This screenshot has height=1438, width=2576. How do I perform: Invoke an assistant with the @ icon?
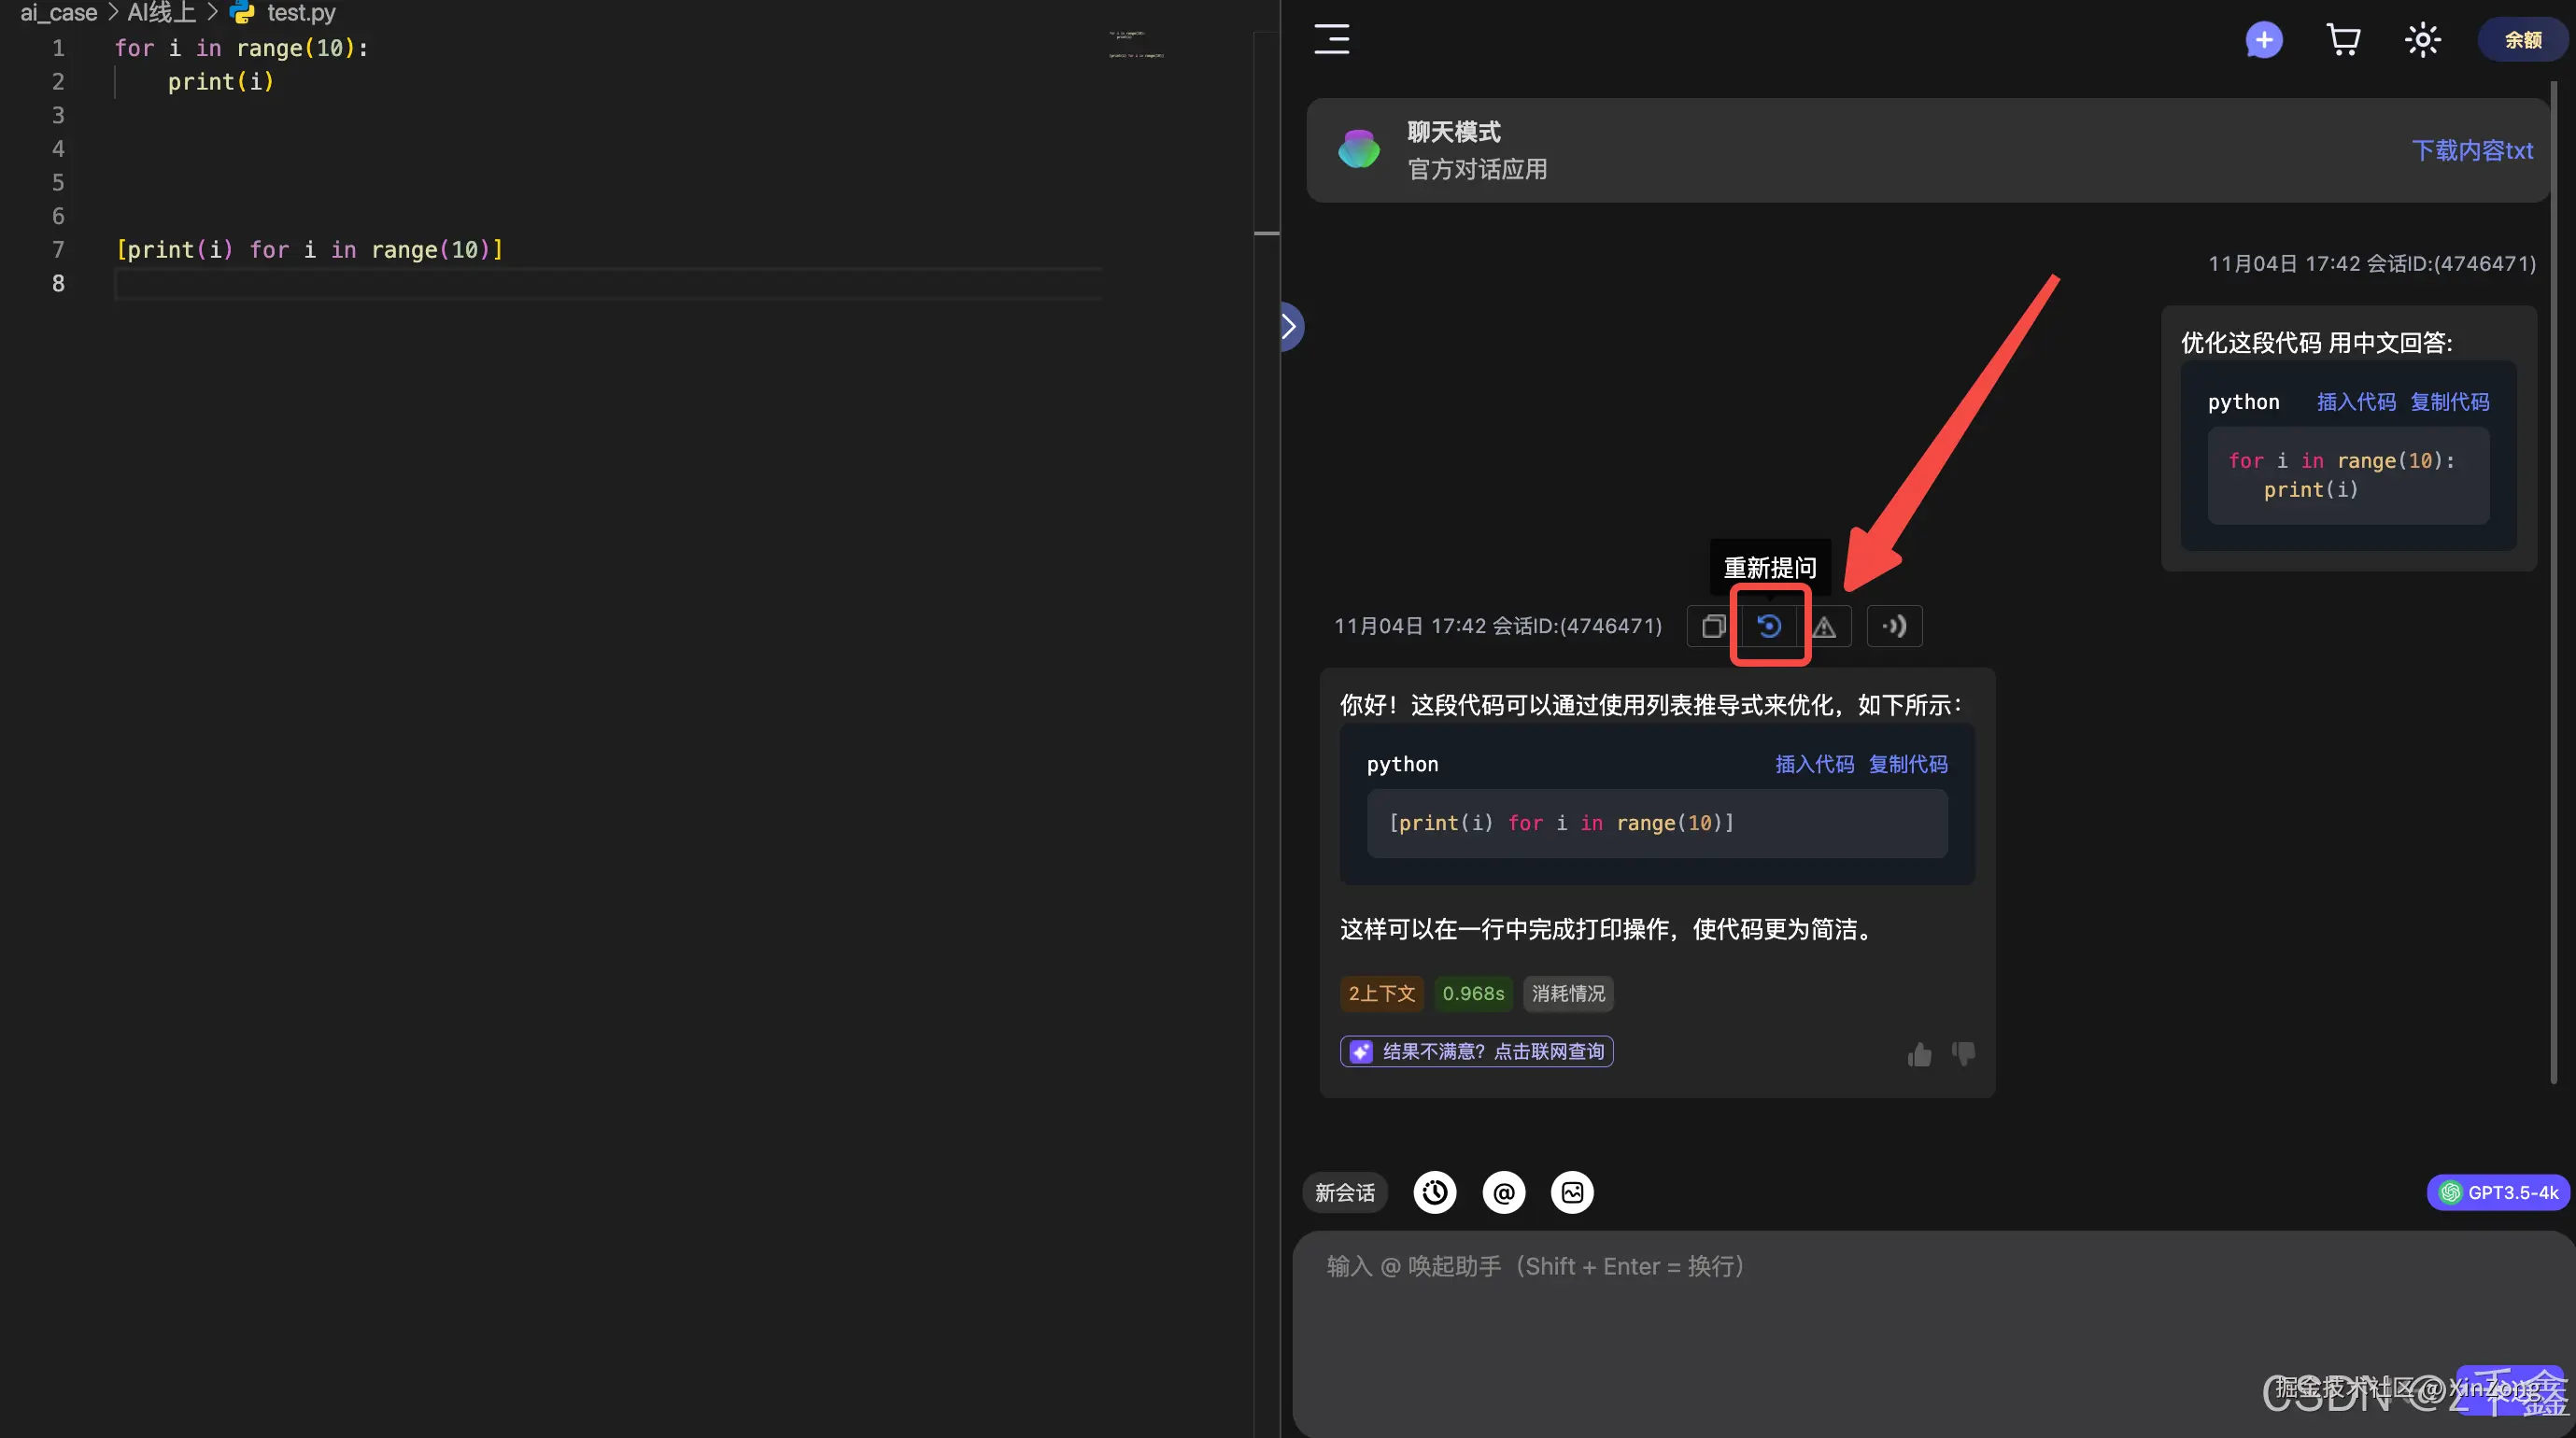1503,1192
